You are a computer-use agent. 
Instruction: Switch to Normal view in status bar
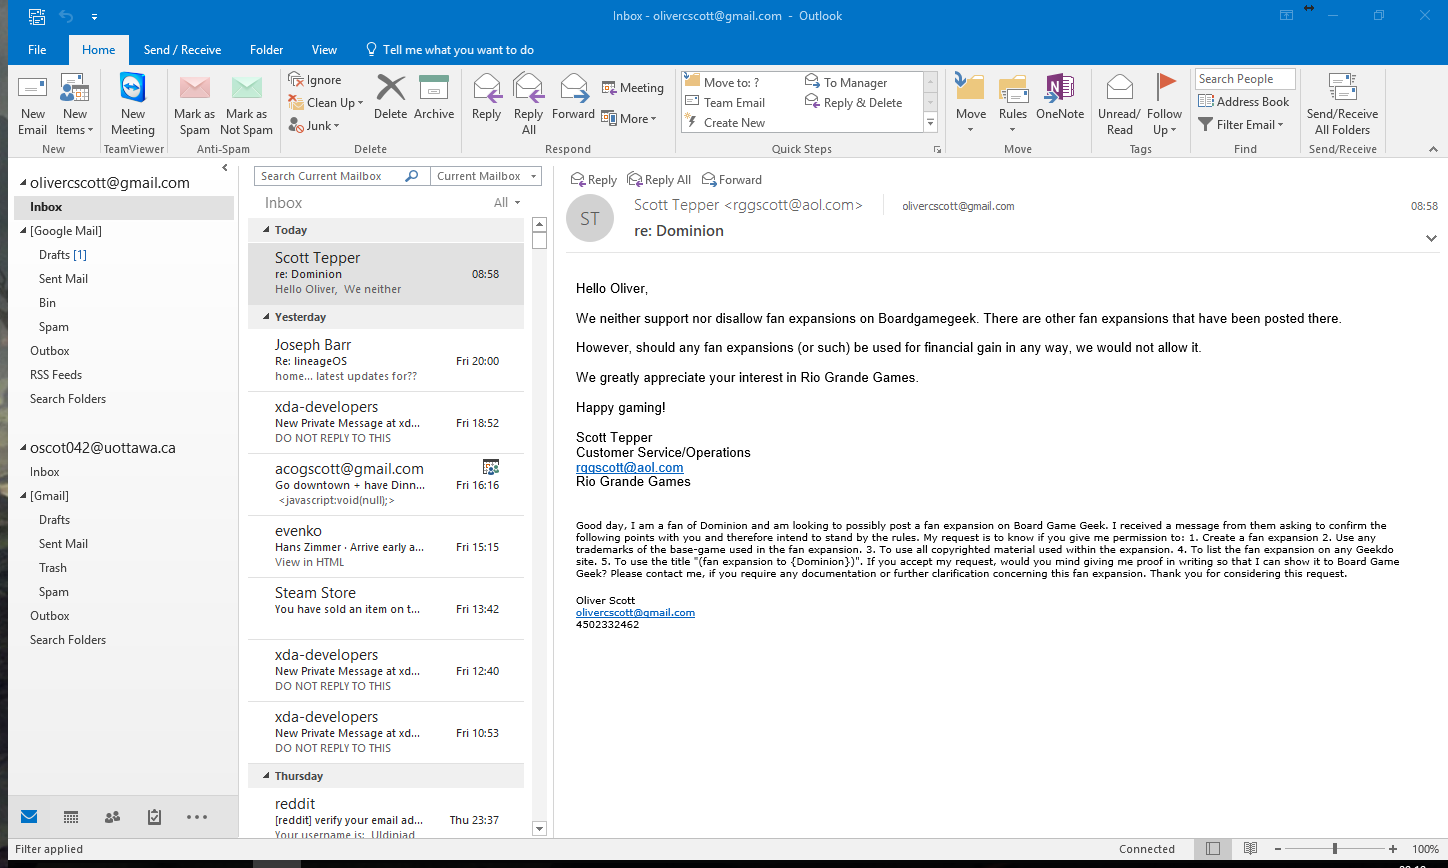coord(1213,849)
